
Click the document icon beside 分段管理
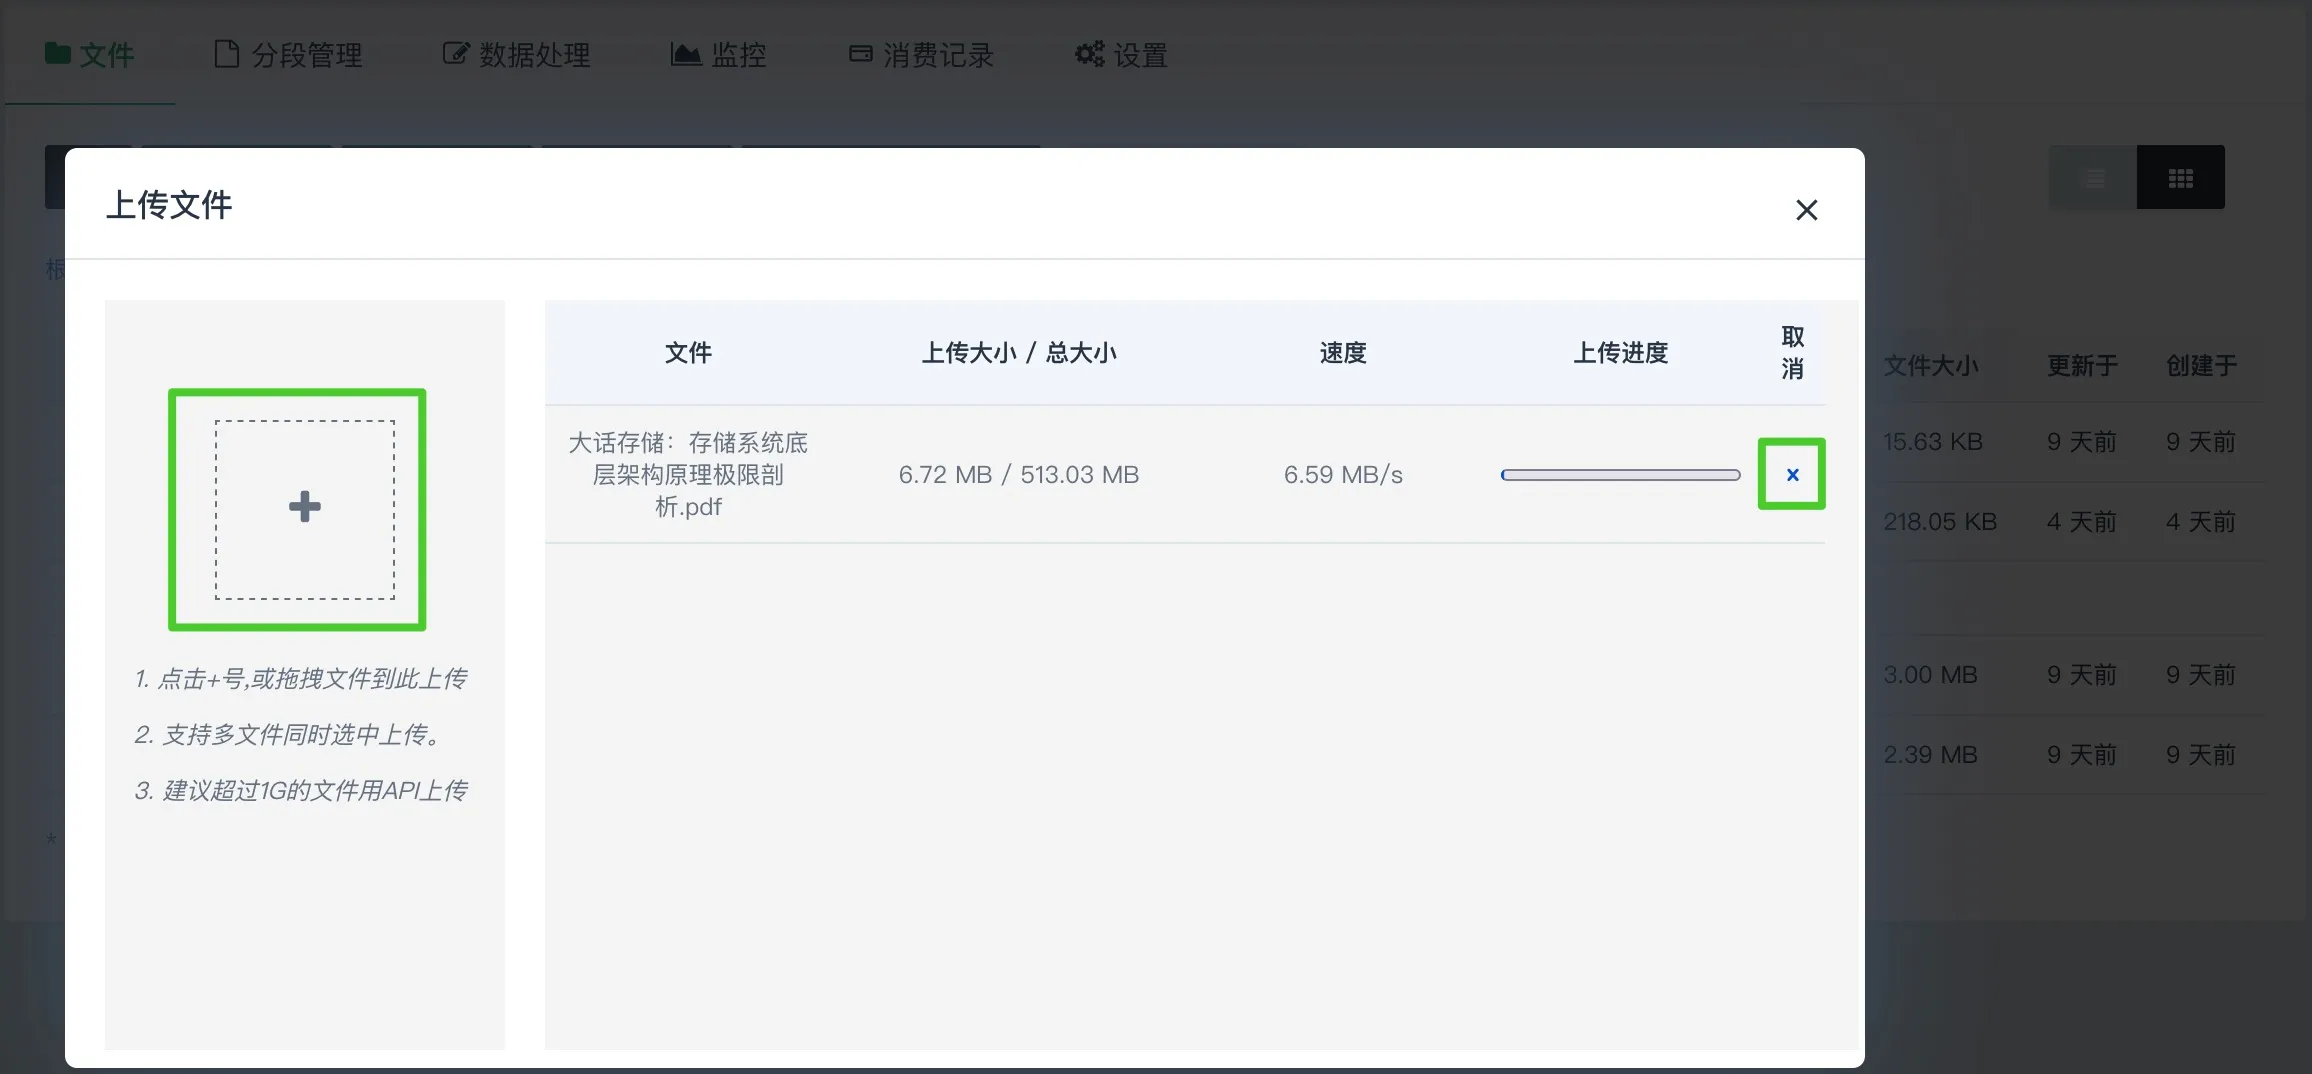coord(227,55)
